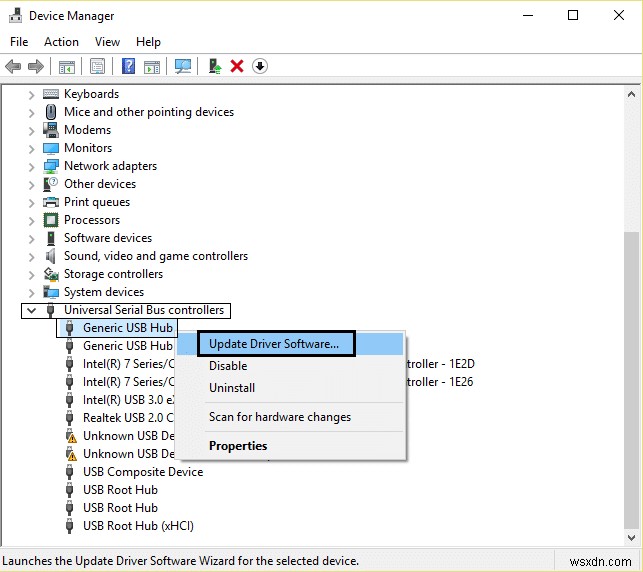Select the Software devices icon

pos(51,238)
